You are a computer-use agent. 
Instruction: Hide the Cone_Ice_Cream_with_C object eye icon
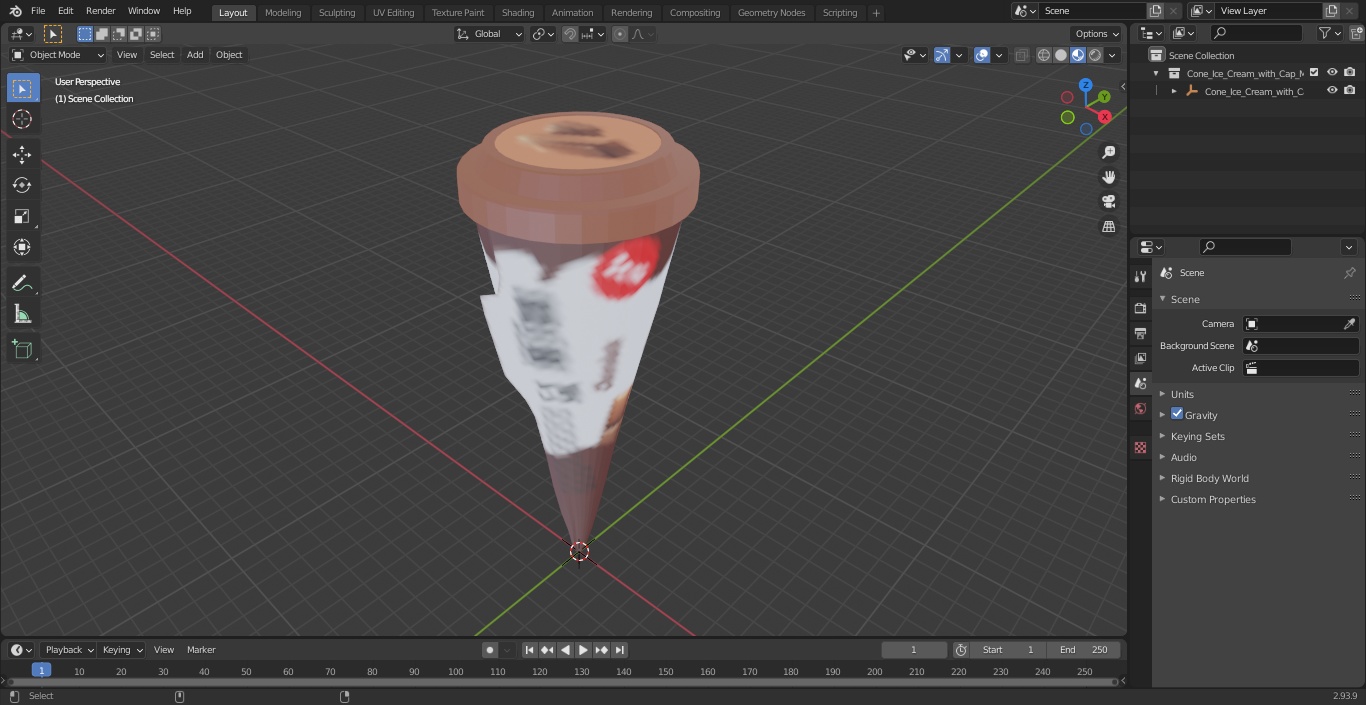pyautogui.click(x=1332, y=91)
